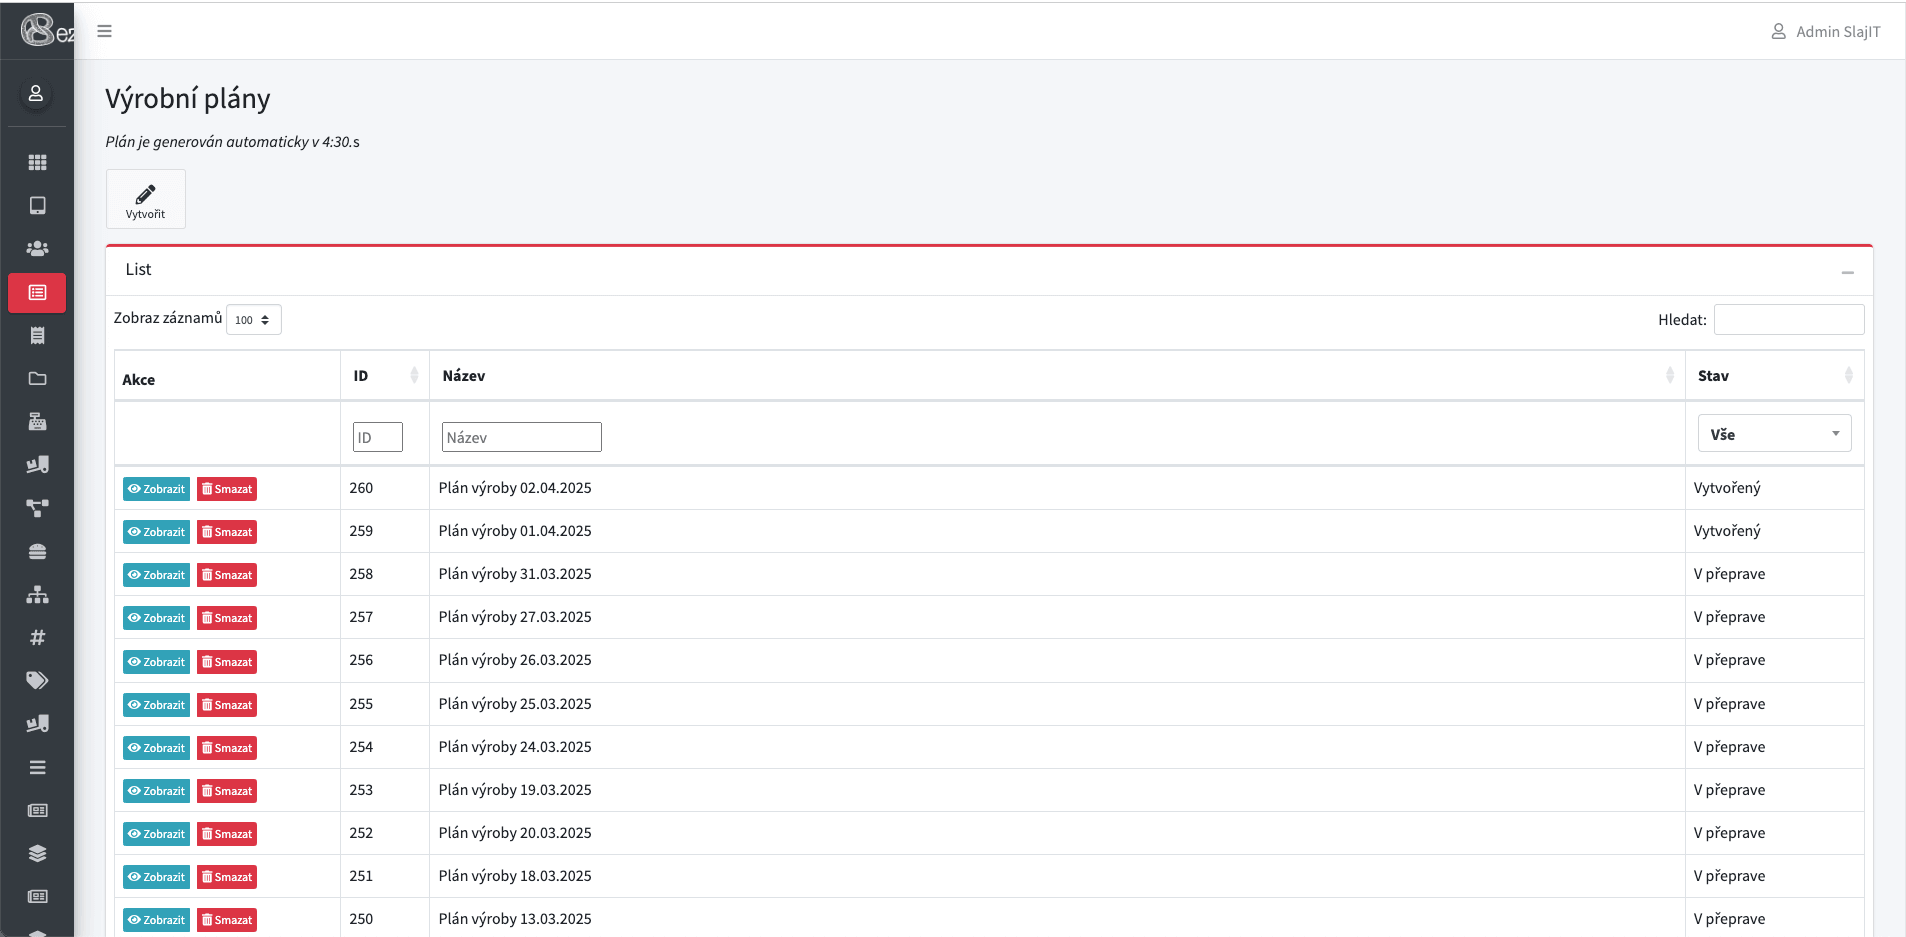
Task: Click the hashtag icon in sidebar
Action: [x=37, y=637]
